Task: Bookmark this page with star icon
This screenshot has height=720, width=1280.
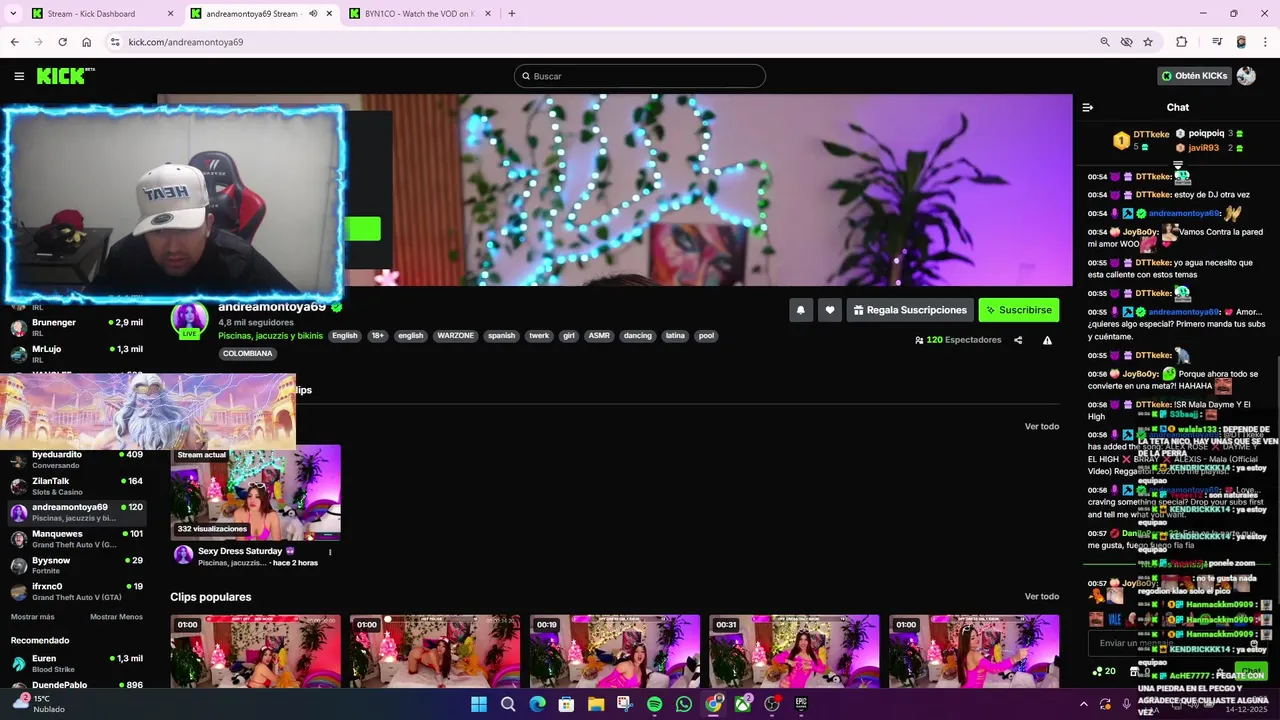Action: (1148, 42)
